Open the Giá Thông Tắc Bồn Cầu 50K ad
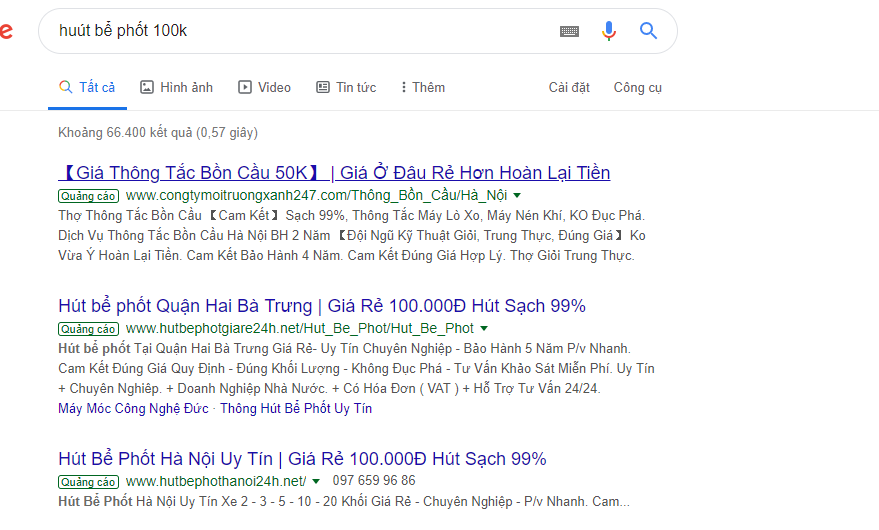Viewport: 879px width, 530px height. point(334,173)
